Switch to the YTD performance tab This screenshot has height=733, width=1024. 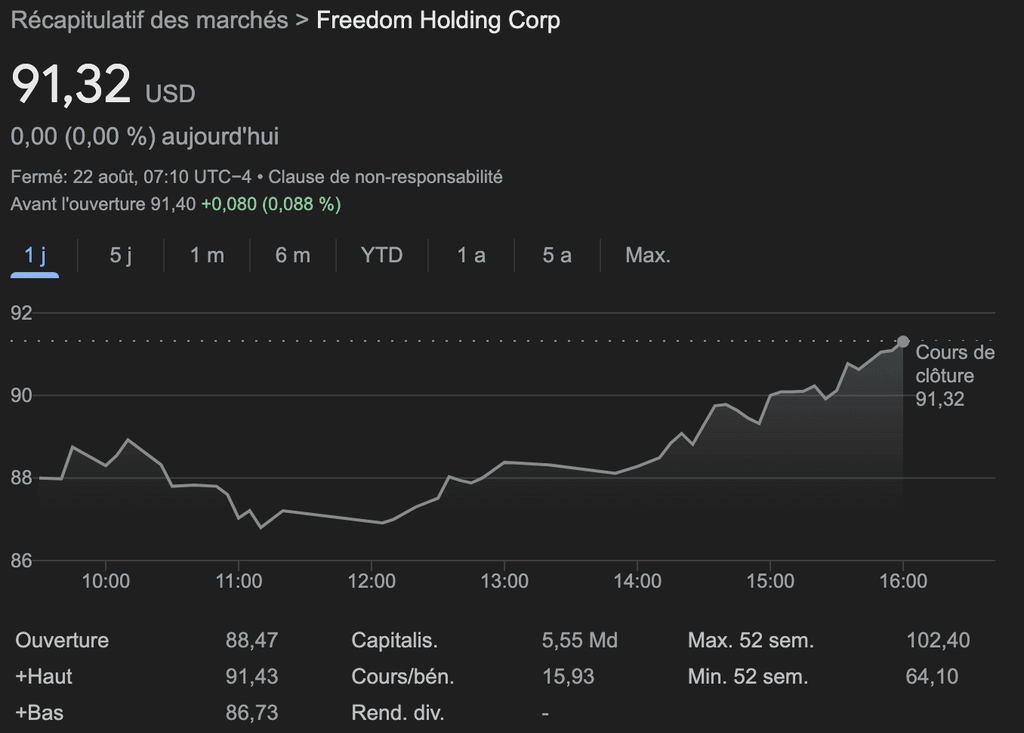pos(383,255)
